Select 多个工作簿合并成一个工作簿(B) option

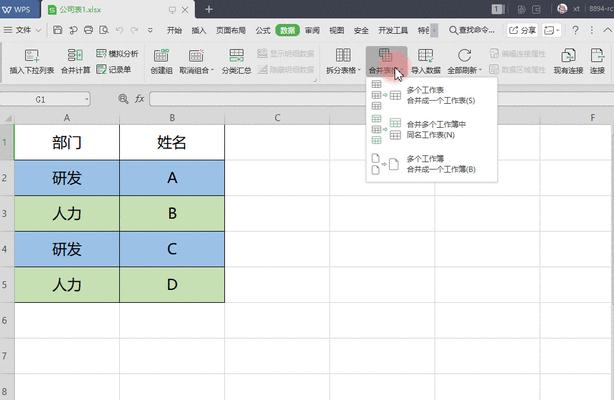pos(440,164)
